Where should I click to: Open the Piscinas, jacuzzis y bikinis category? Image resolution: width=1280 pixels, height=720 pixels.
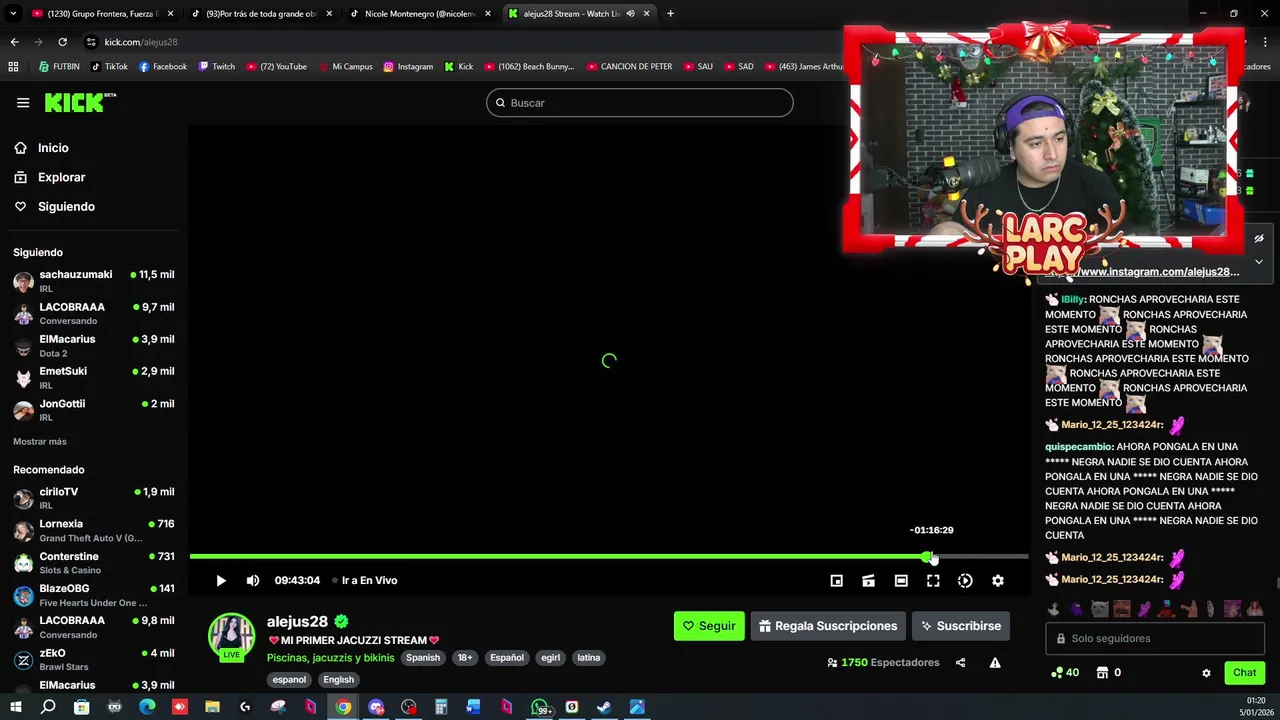click(x=330, y=658)
